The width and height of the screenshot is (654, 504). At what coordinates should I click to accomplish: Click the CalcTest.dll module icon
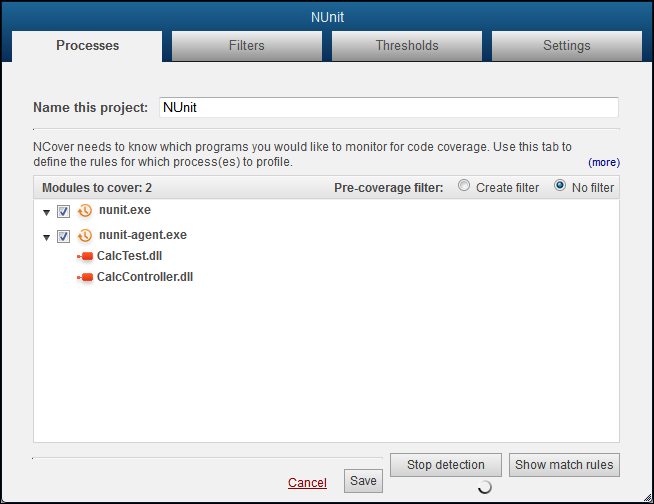pyautogui.click(x=85, y=256)
